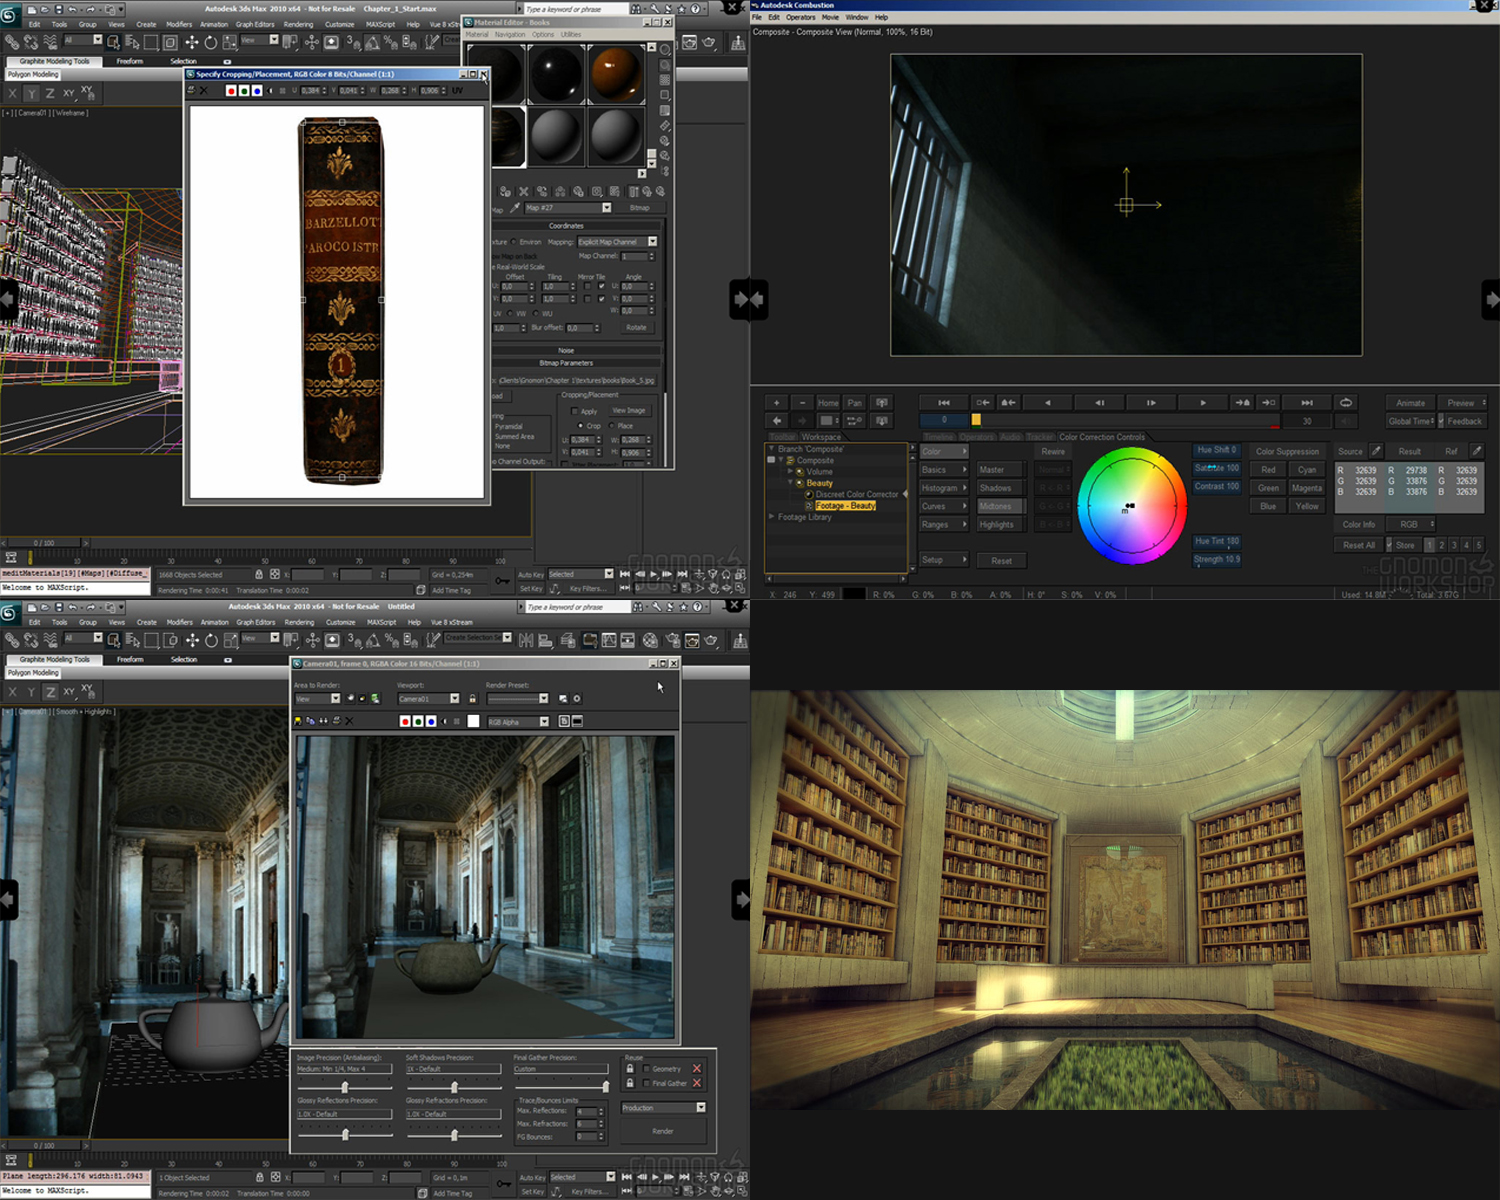This screenshot has width=1500, height=1200.
Task: Click the Save Image icon in render frame window
Action: coord(298,720)
